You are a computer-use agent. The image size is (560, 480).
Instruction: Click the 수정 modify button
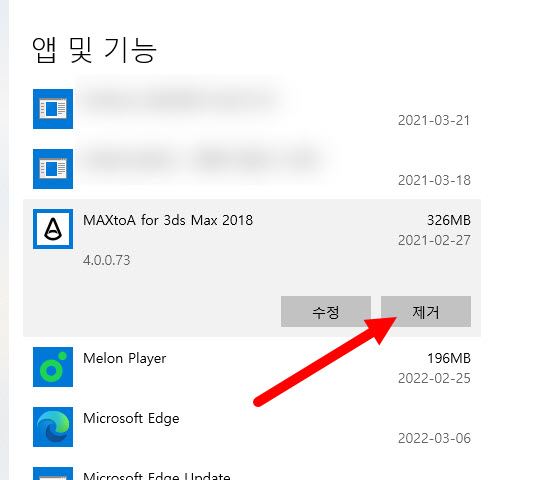tap(326, 311)
